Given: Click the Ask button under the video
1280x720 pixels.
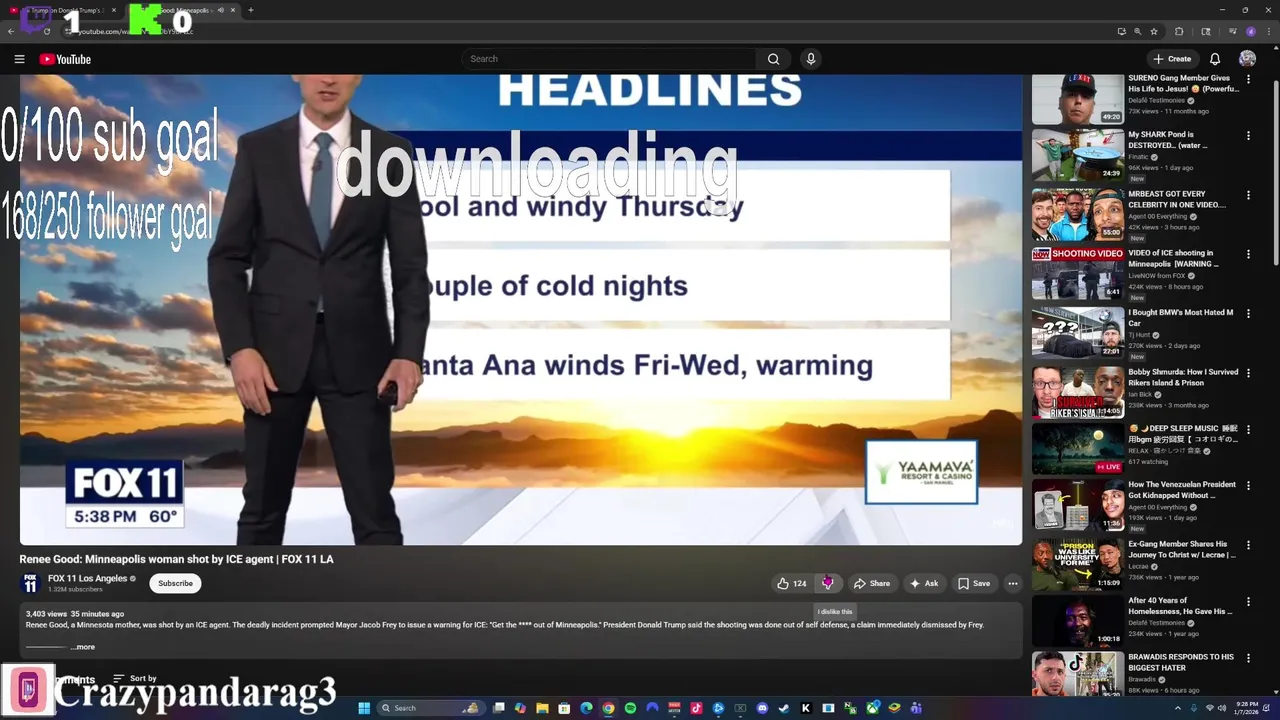Looking at the screenshot, I should coord(924,583).
